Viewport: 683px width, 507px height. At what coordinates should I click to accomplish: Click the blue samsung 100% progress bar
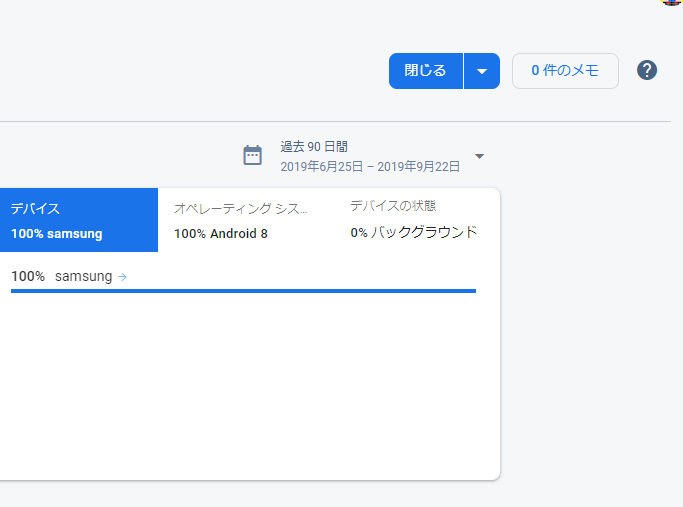243,291
